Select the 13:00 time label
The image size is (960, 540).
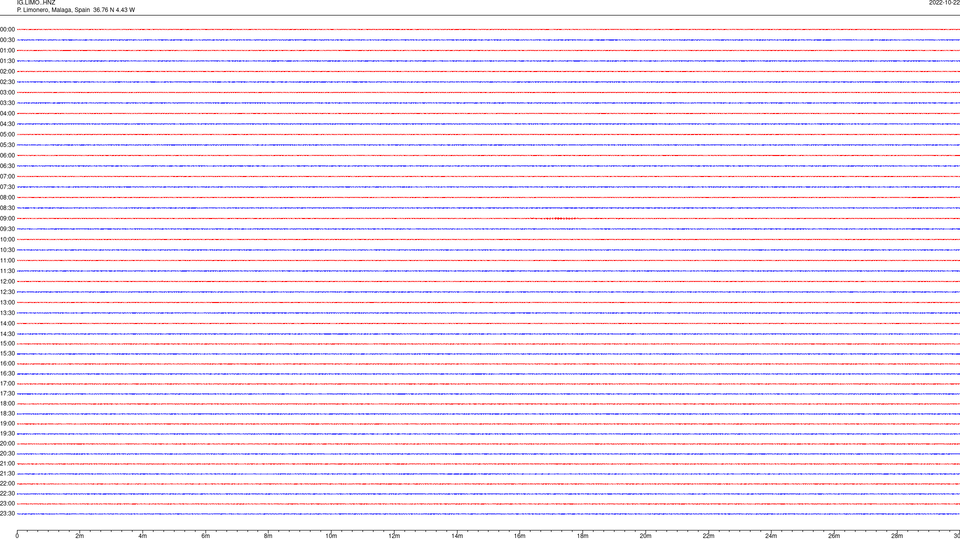7,302
